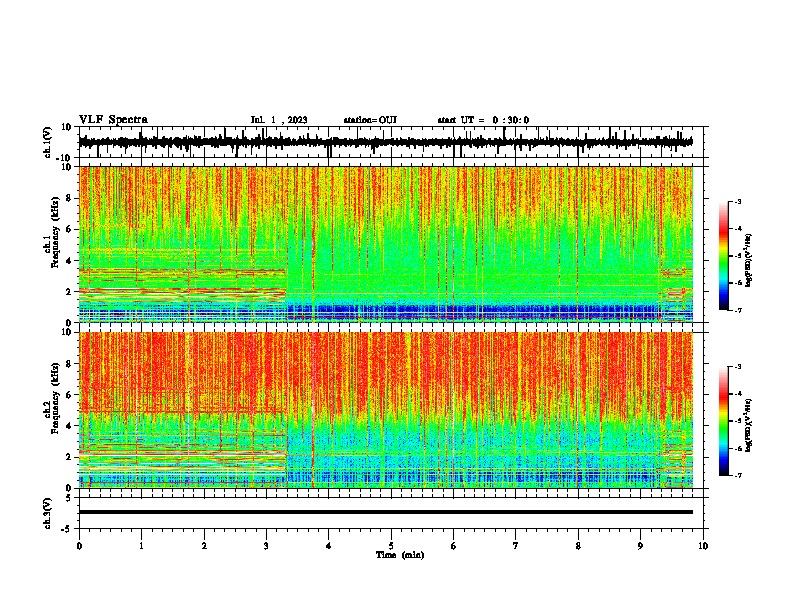The width and height of the screenshot is (792, 612).
Task: Click the ch.1 spectrogram color scale bar
Action: pyautogui.click(x=724, y=256)
